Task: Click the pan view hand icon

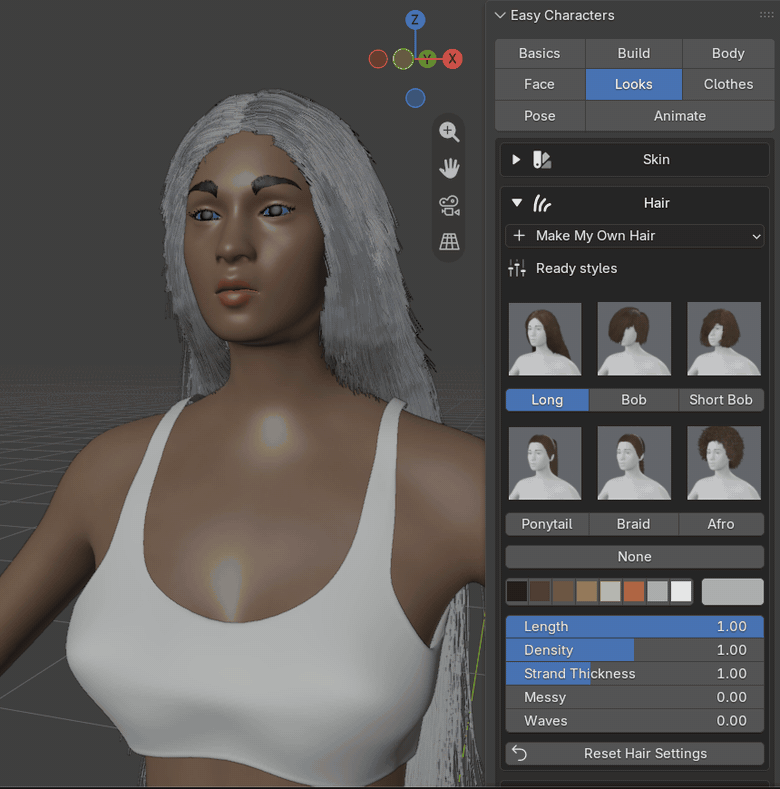Action: [x=449, y=169]
